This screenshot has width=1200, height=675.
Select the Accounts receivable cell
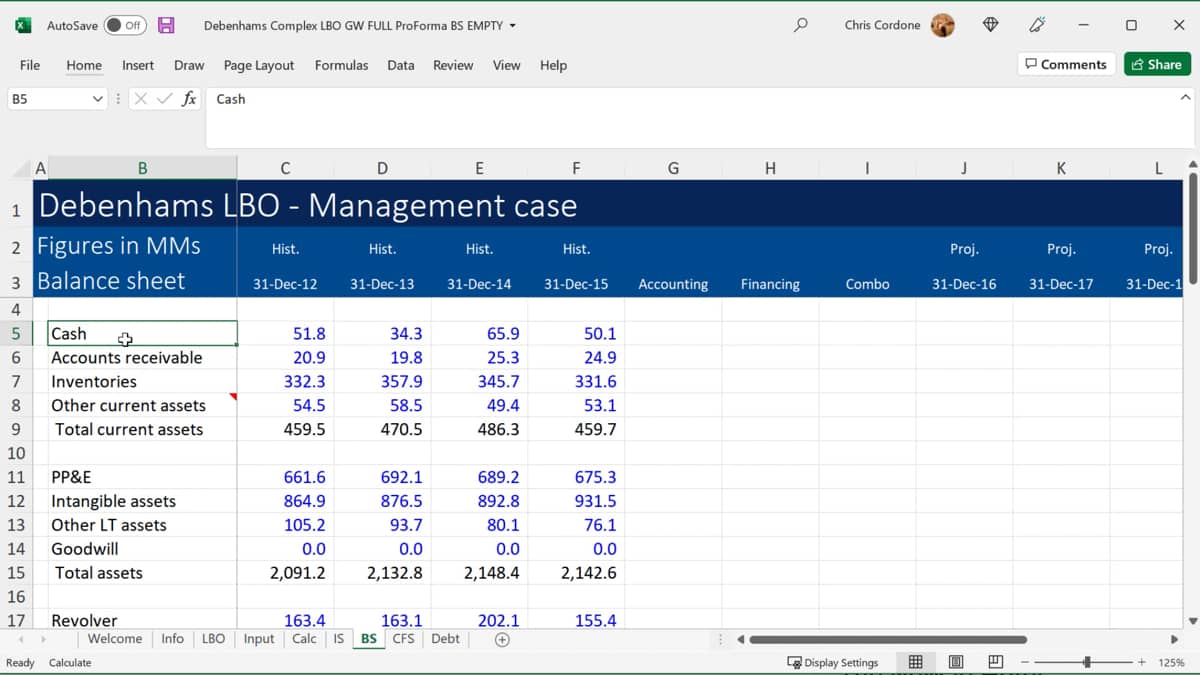click(x=142, y=358)
